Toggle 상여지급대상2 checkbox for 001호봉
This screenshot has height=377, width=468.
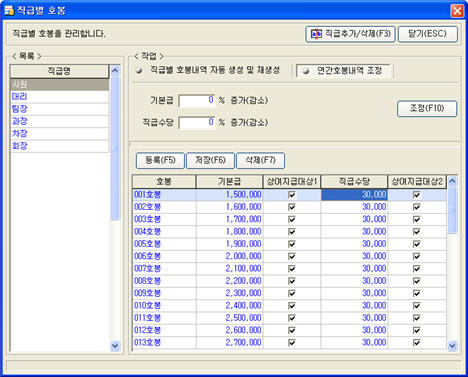click(x=417, y=195)
